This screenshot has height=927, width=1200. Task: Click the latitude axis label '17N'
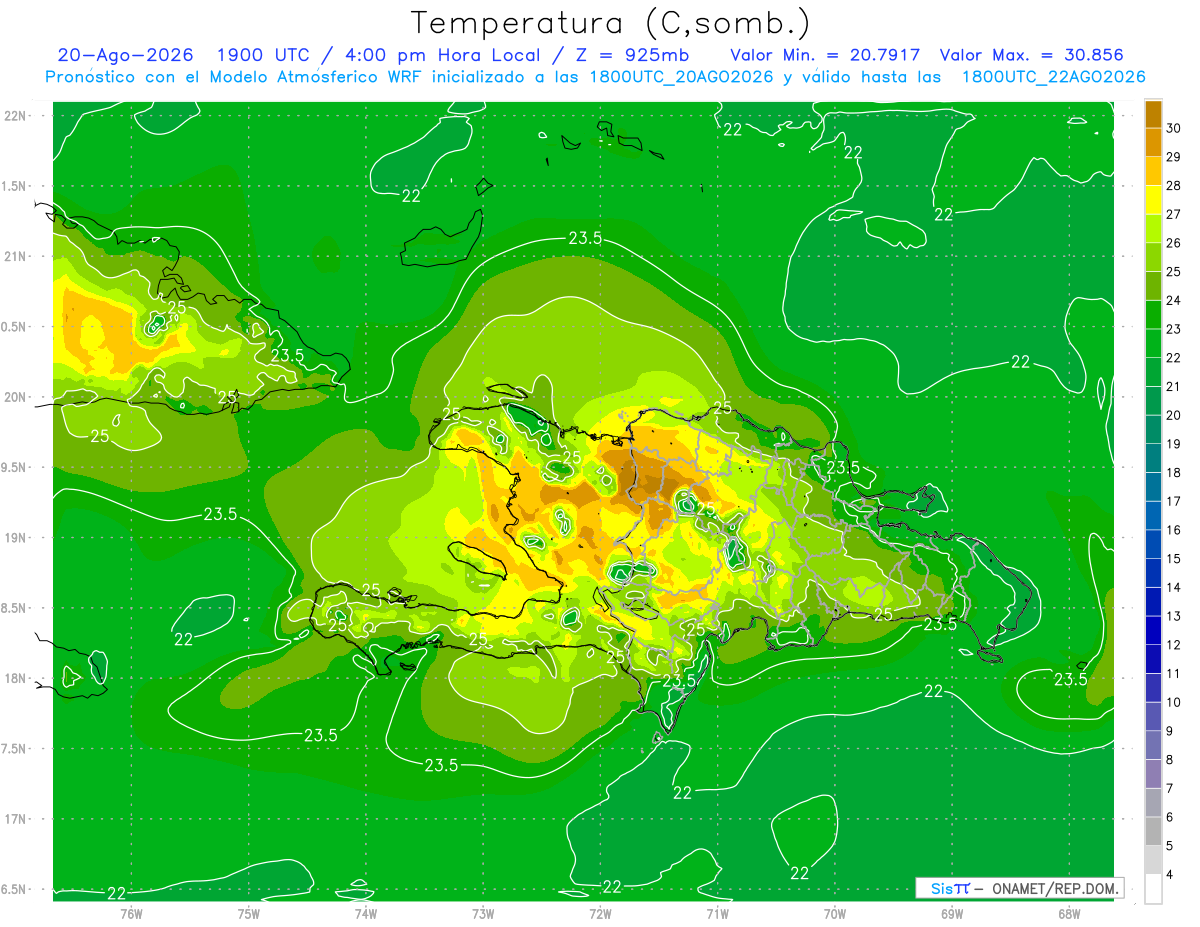pos(14,819)
